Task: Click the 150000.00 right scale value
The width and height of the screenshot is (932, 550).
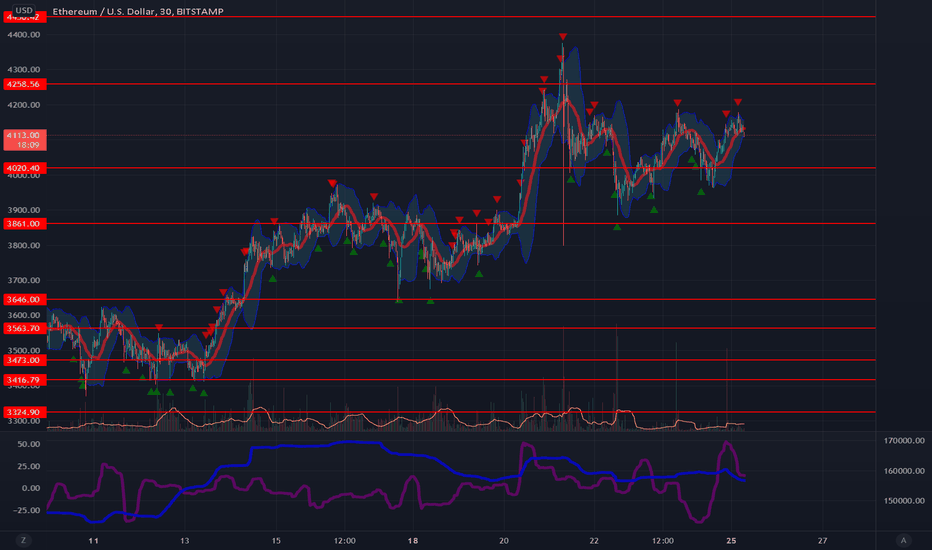Action: click(904, 501)
